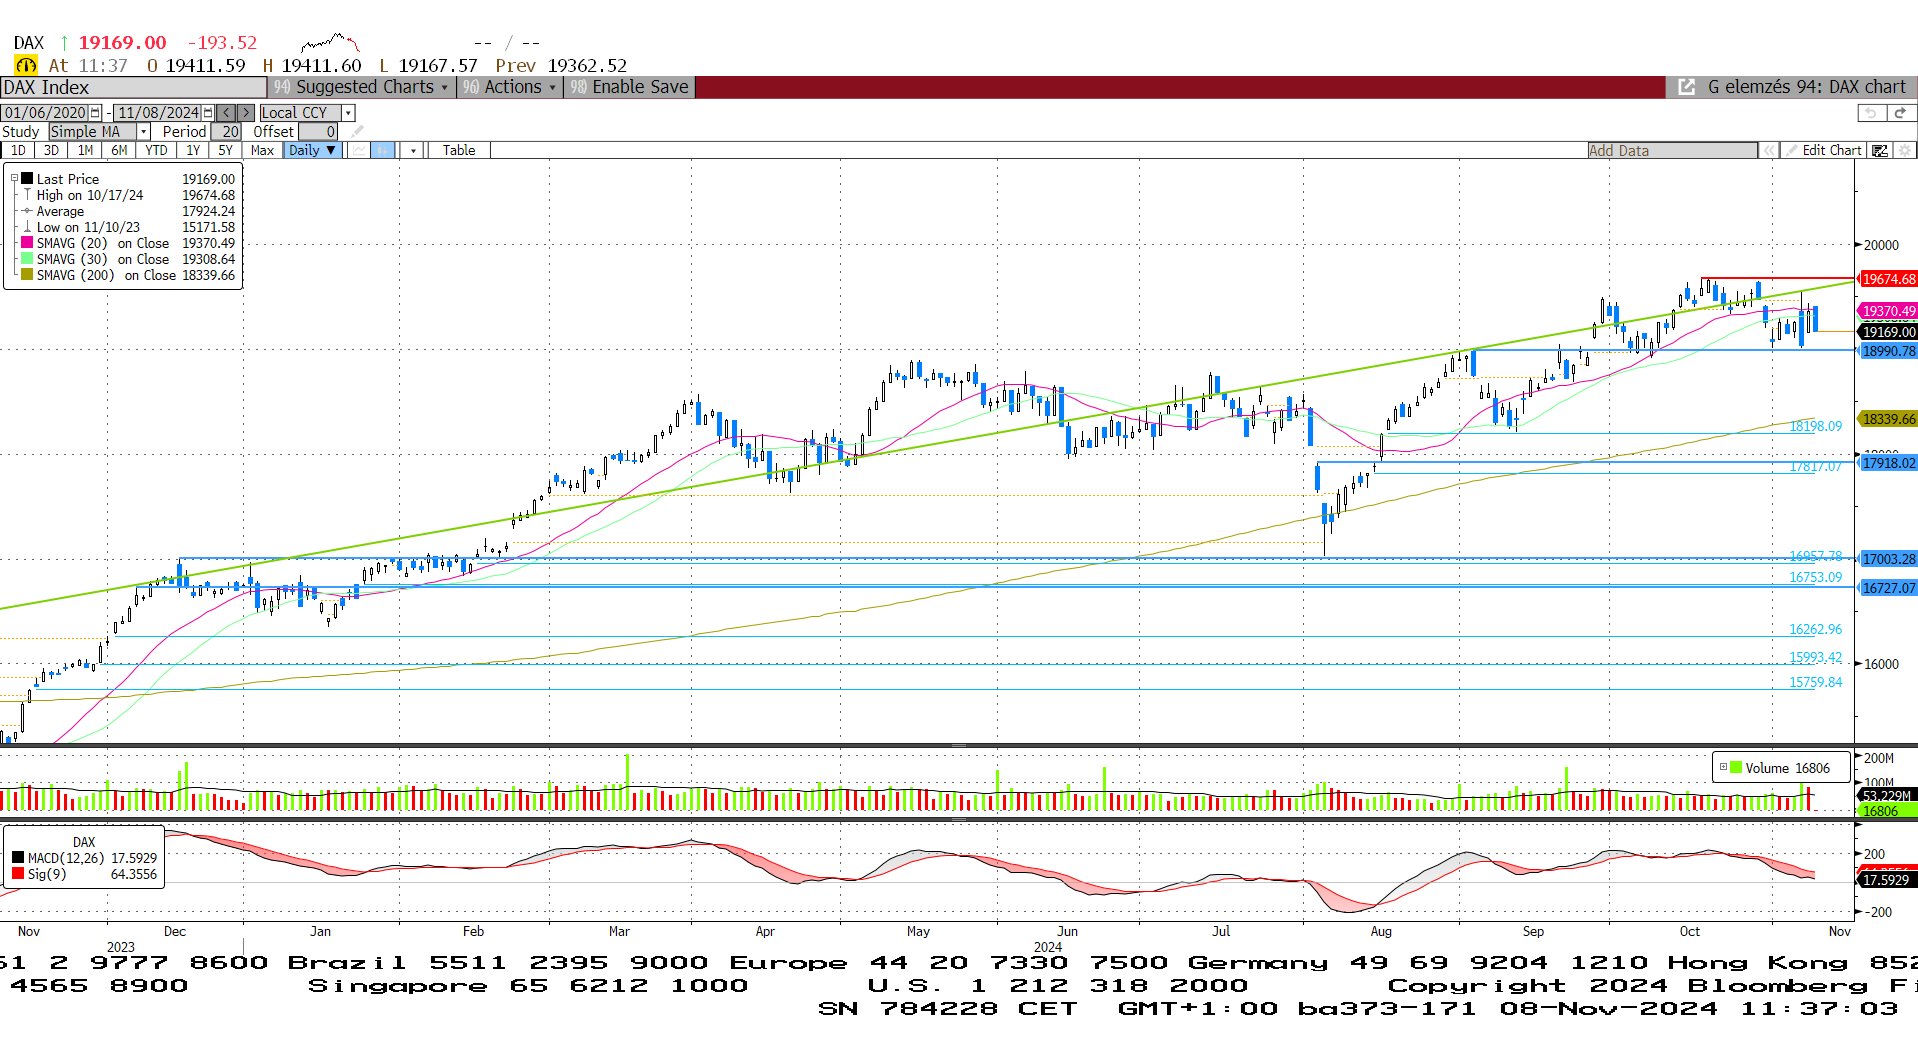1918x1064 pixels.
Task: Select the candlestick chart type icon
Action: click(383, 150)
